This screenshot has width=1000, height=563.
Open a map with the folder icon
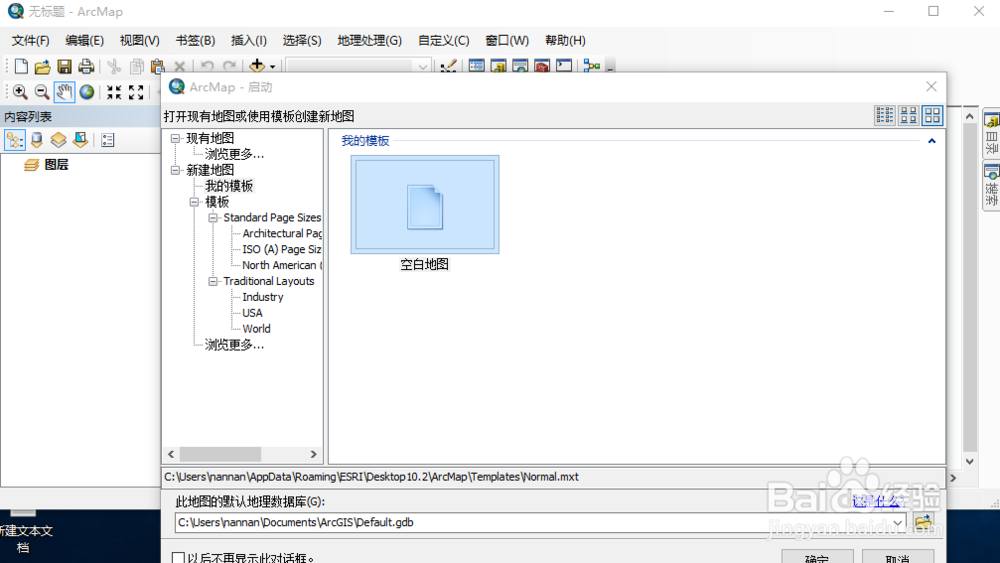43,66
